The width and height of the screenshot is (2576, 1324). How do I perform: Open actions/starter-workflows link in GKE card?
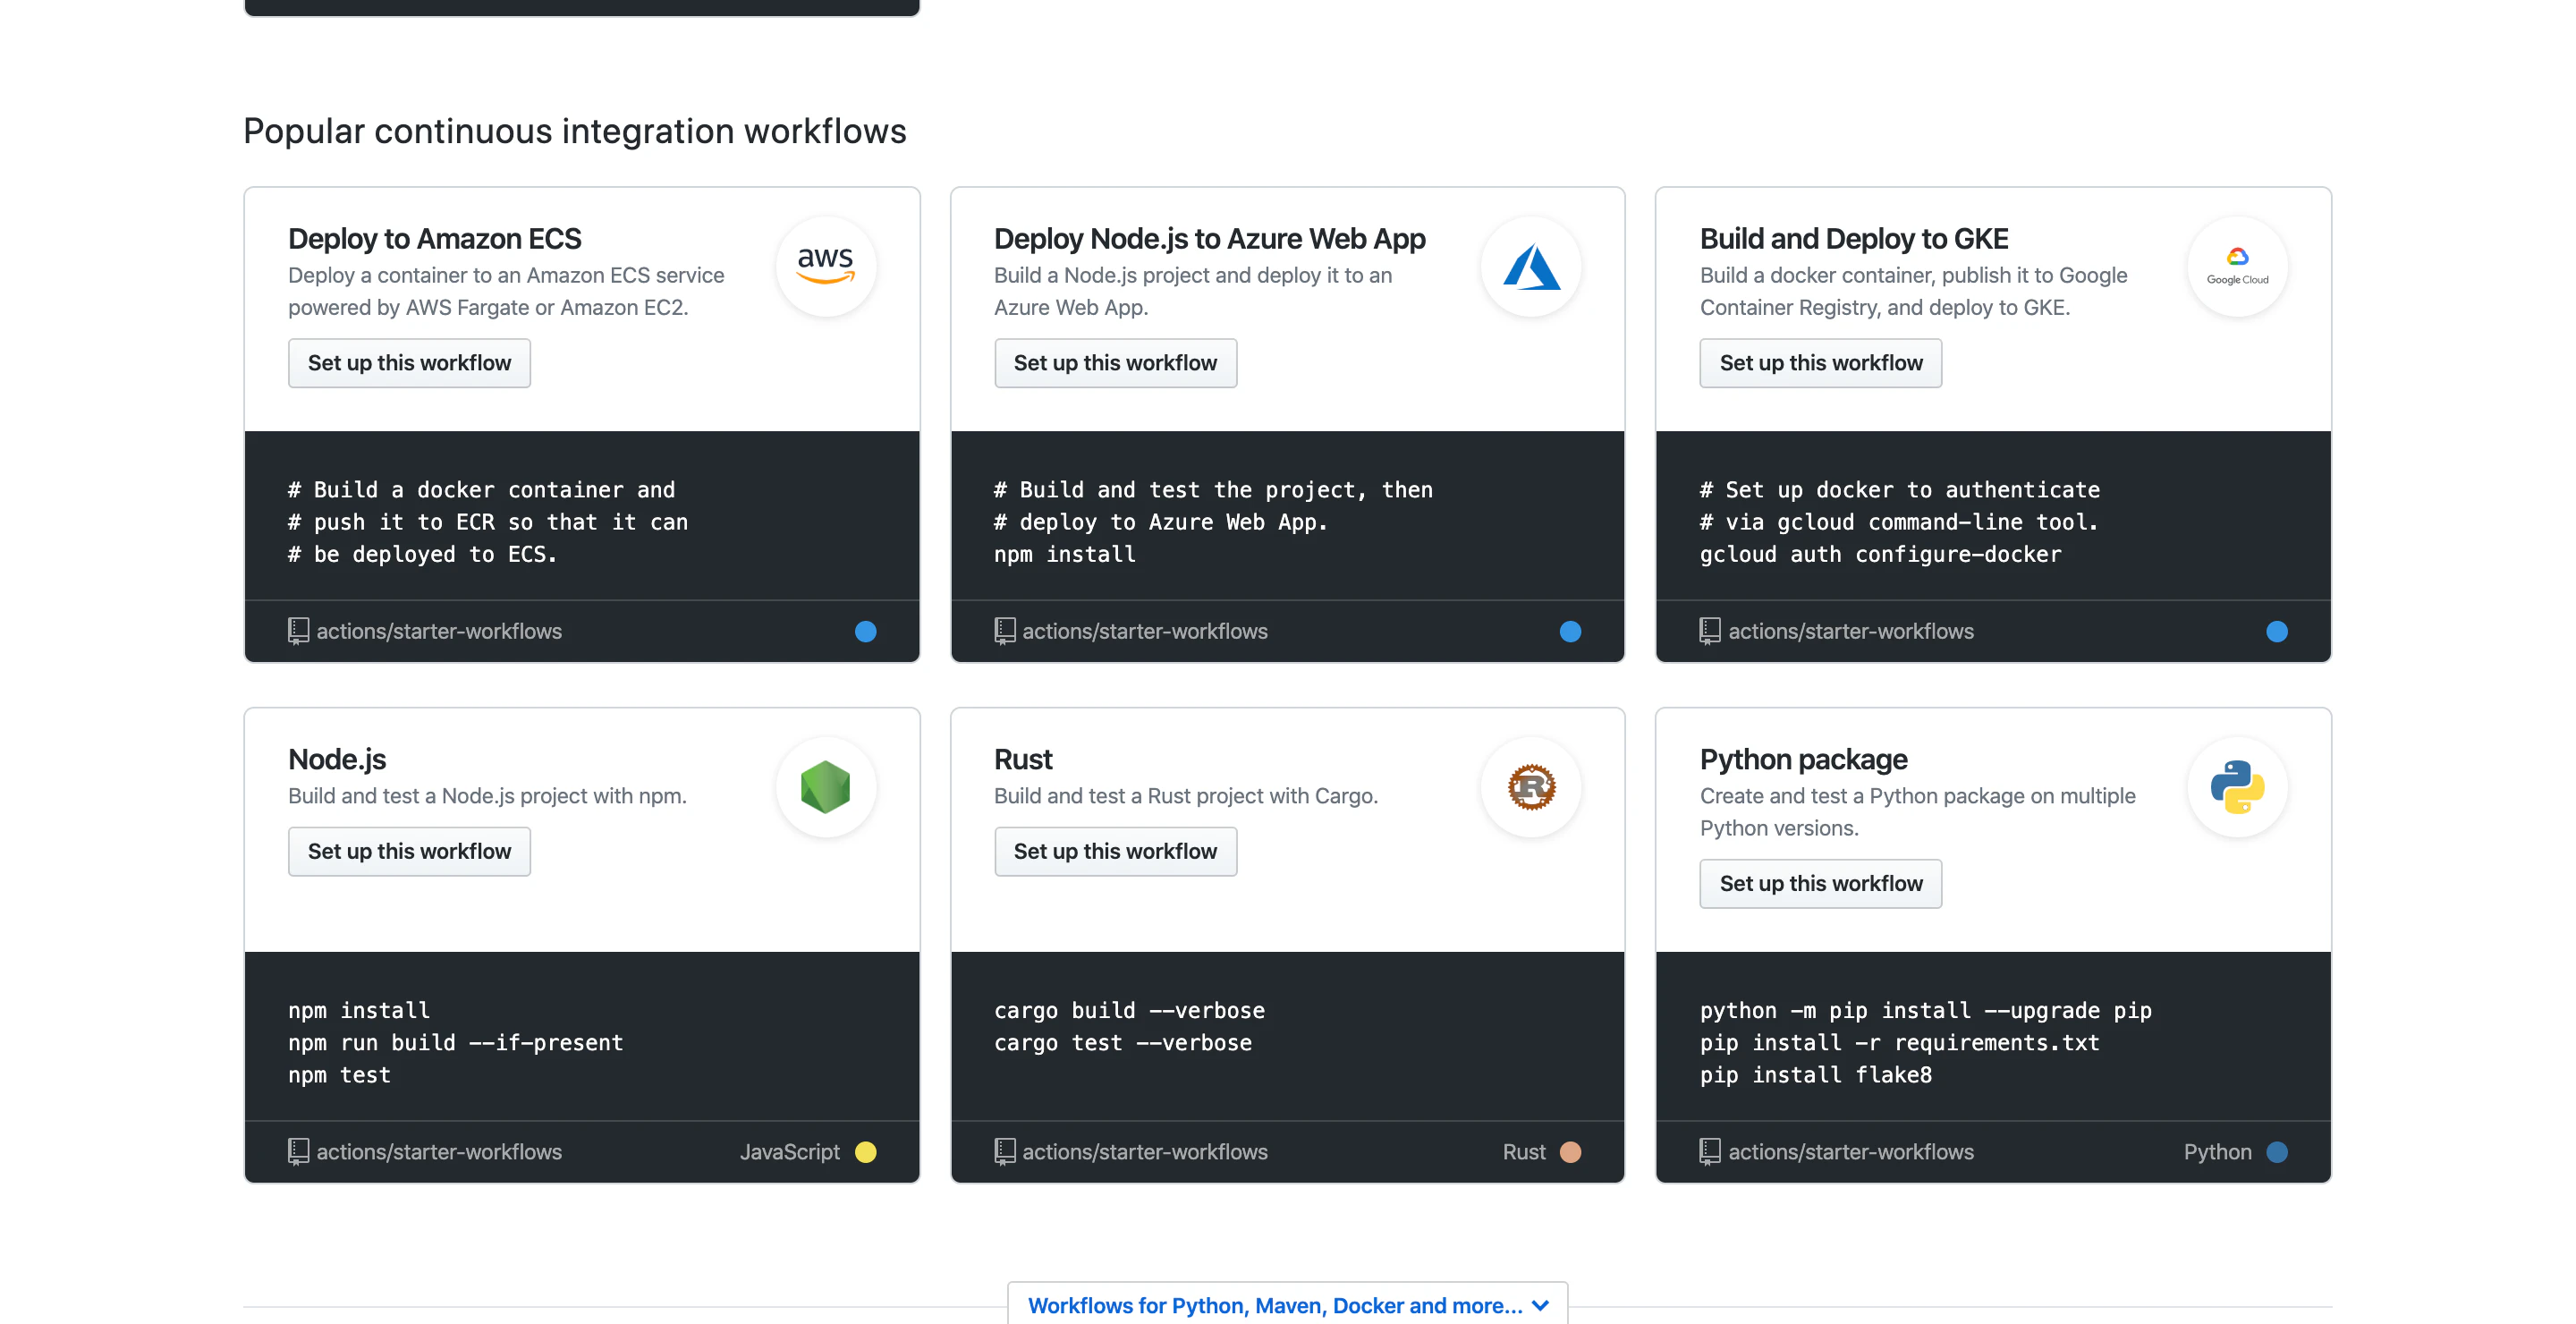pos(1851,631)
